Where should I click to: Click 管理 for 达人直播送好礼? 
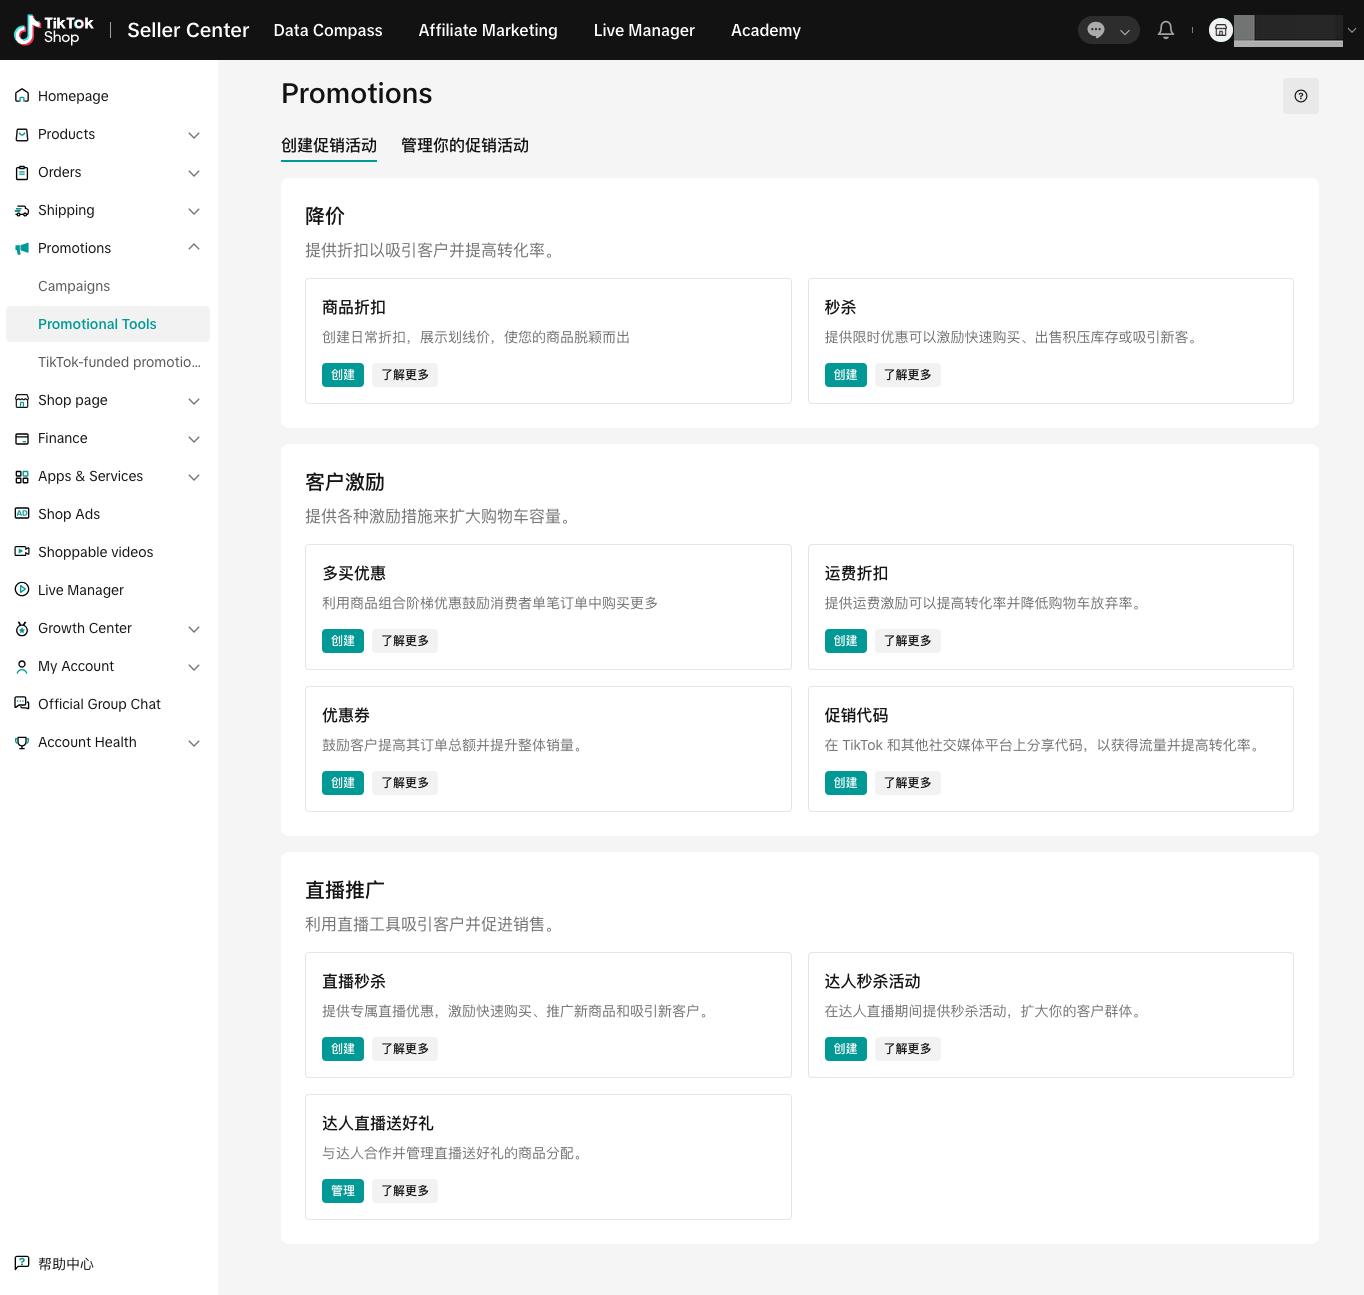tap(343, 1191)
